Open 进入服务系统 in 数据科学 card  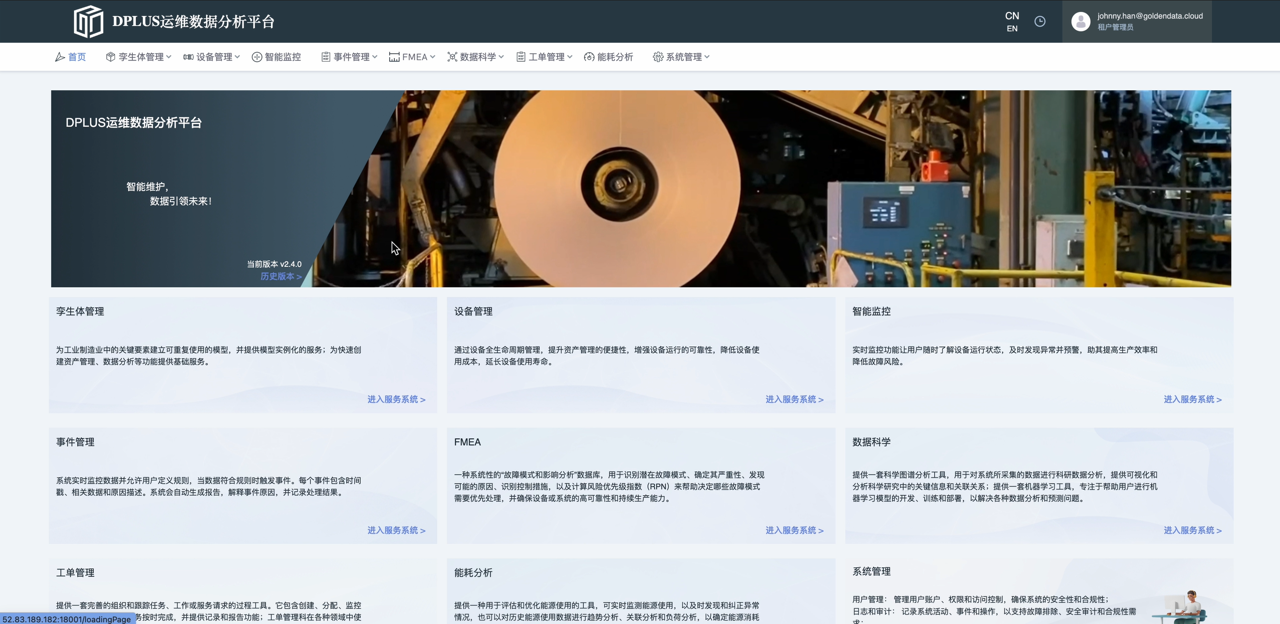1192,531
